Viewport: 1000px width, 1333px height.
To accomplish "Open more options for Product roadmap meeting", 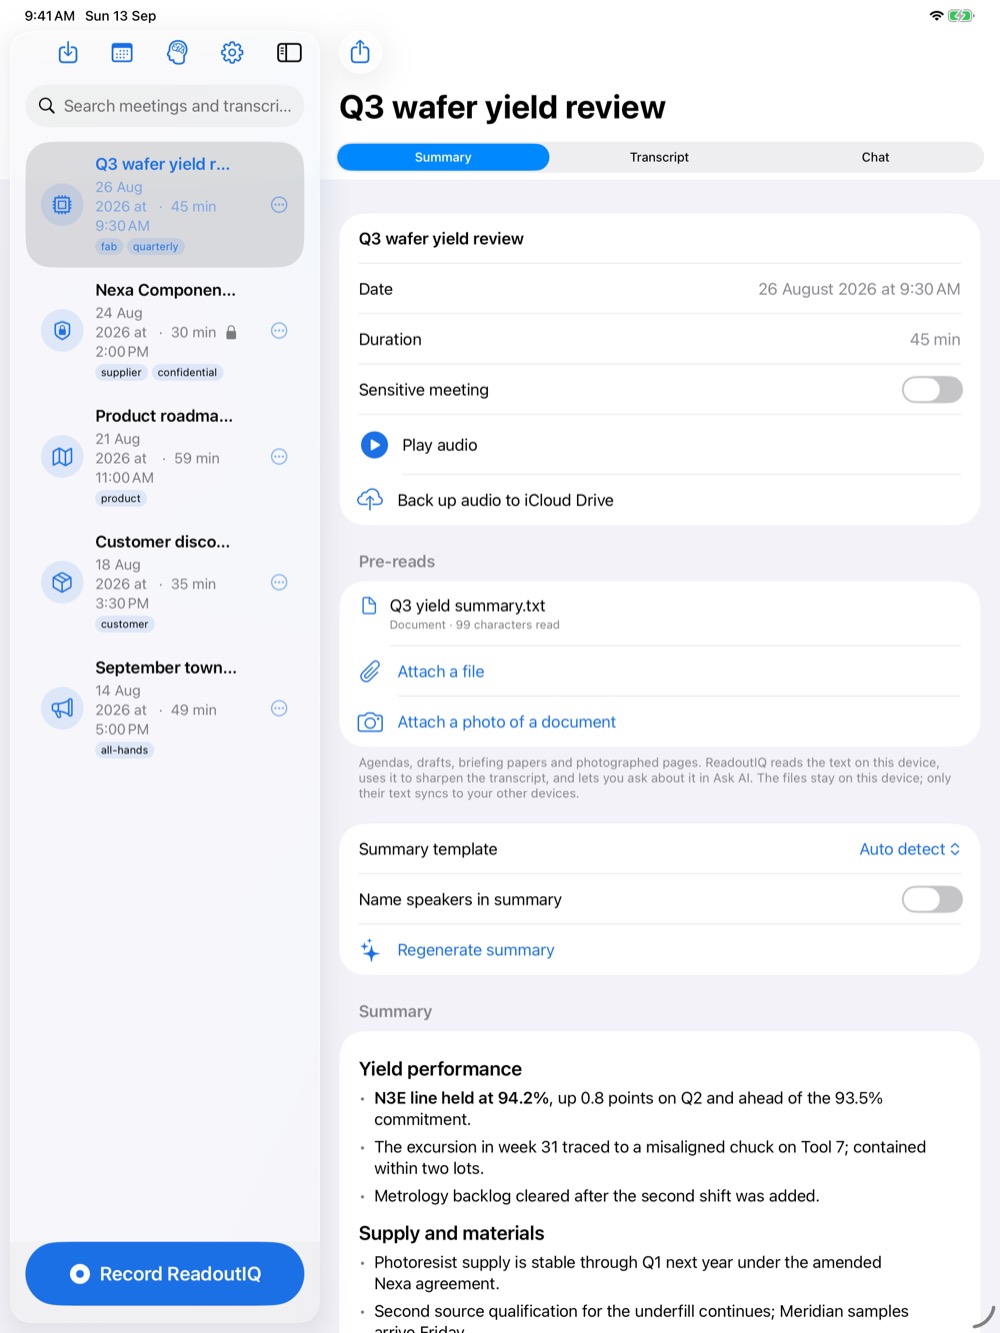I will click(279, 457).
